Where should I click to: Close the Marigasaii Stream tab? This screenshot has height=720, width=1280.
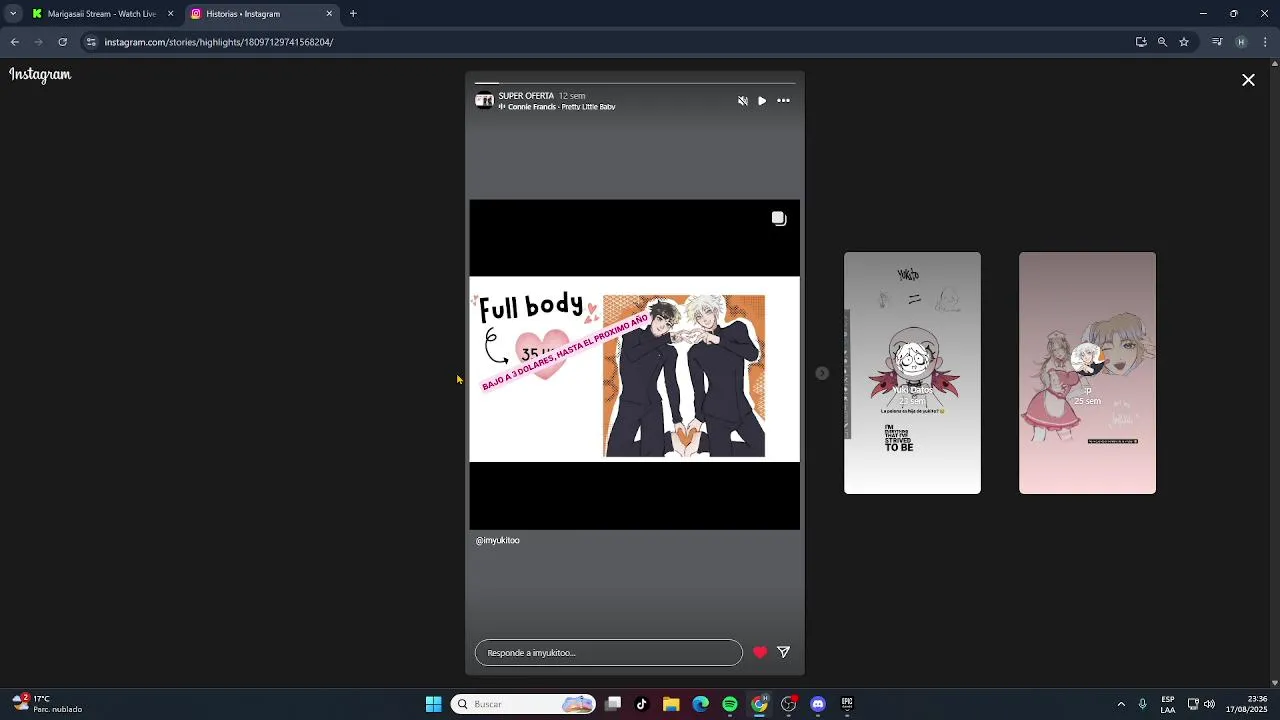click(170, 14)
